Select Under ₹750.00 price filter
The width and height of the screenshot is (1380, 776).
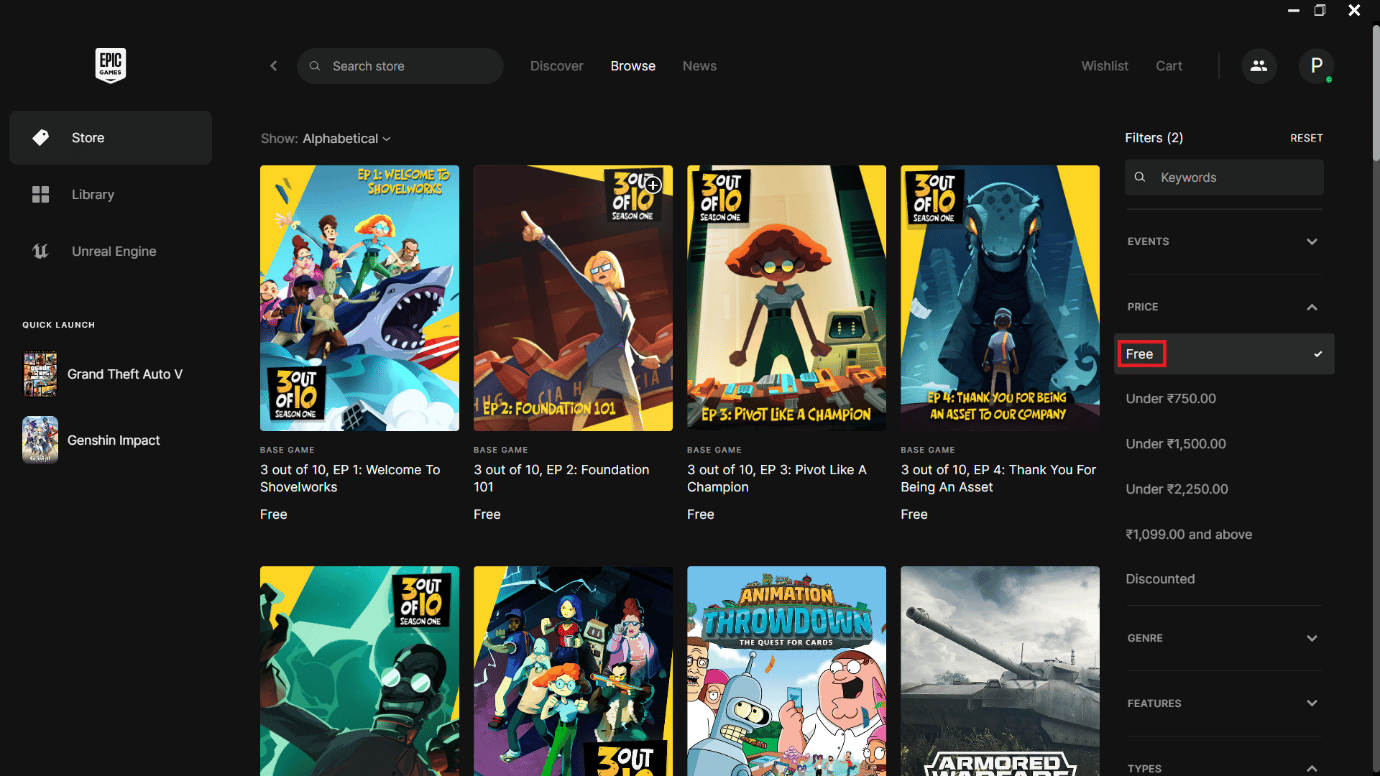click(x=1171, y=399)
